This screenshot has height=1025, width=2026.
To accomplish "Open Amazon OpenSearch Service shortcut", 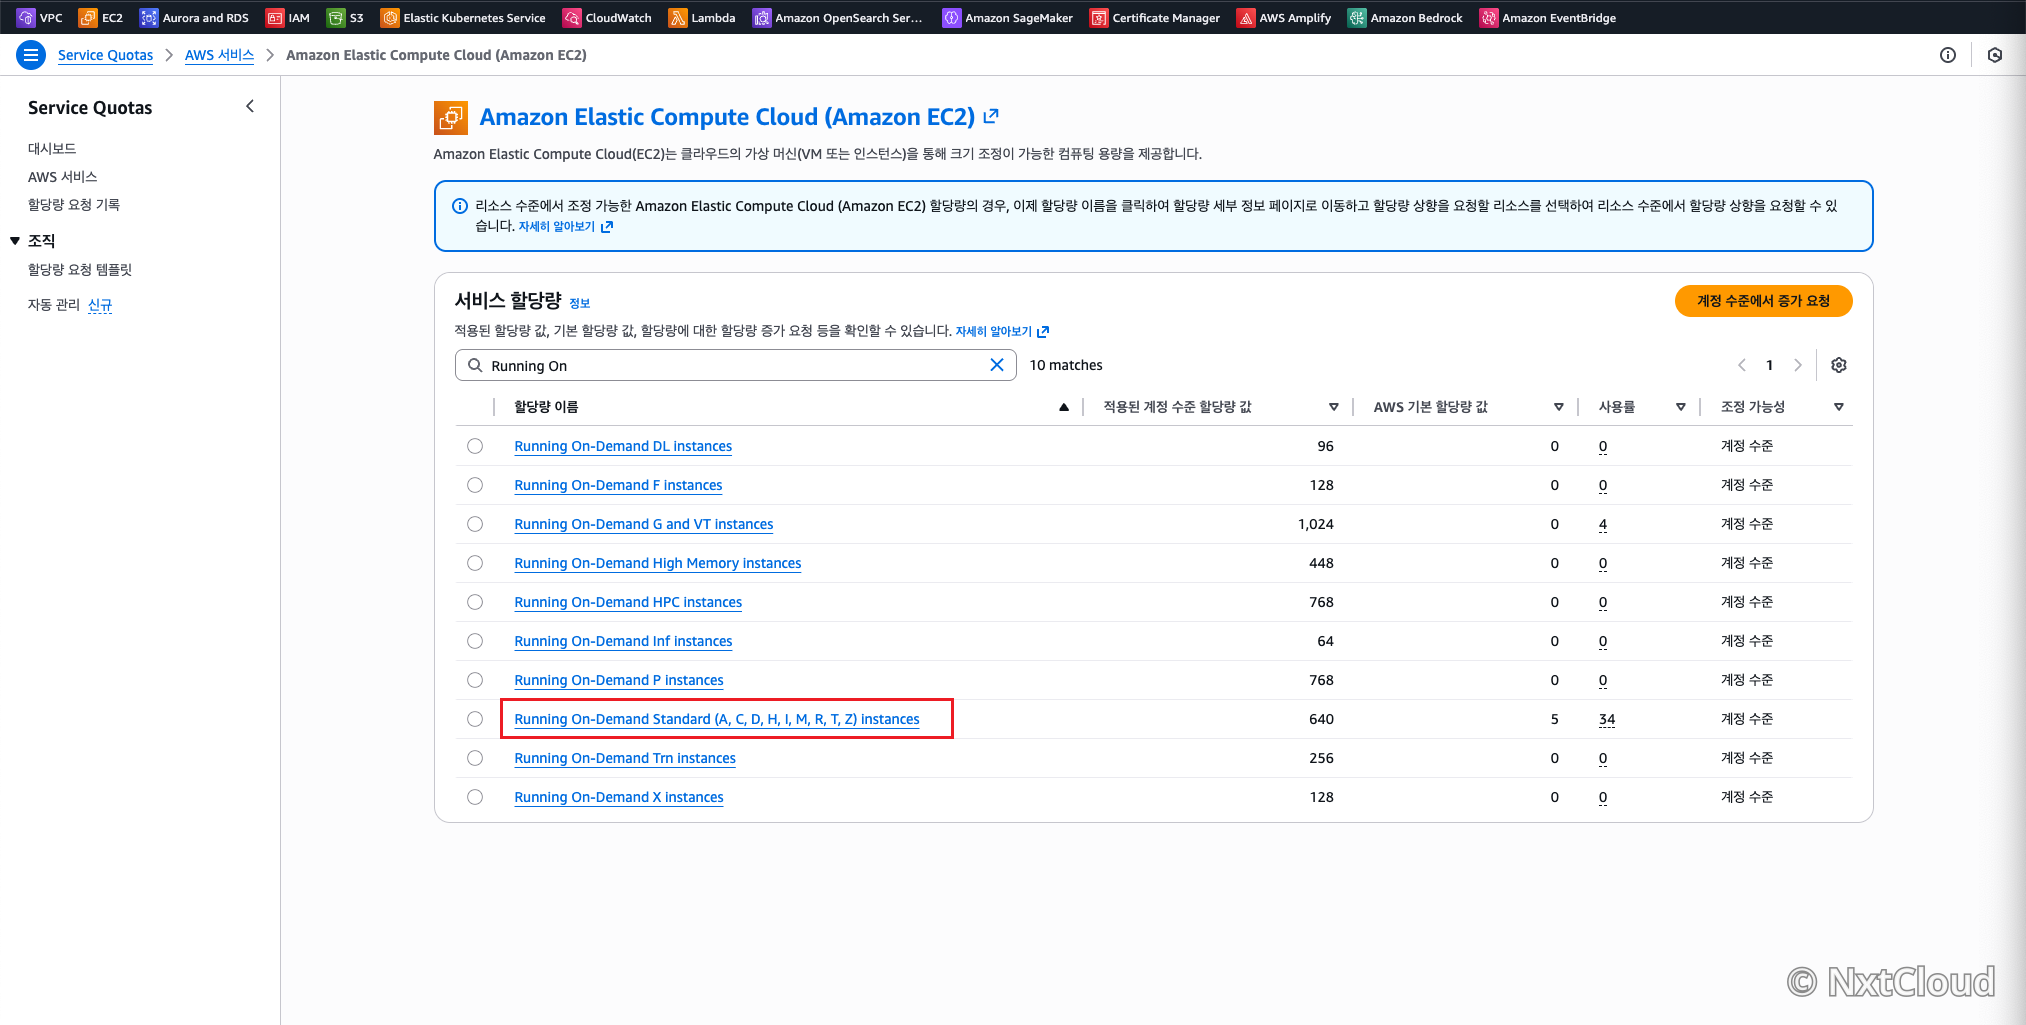I will tap(838, 17).
